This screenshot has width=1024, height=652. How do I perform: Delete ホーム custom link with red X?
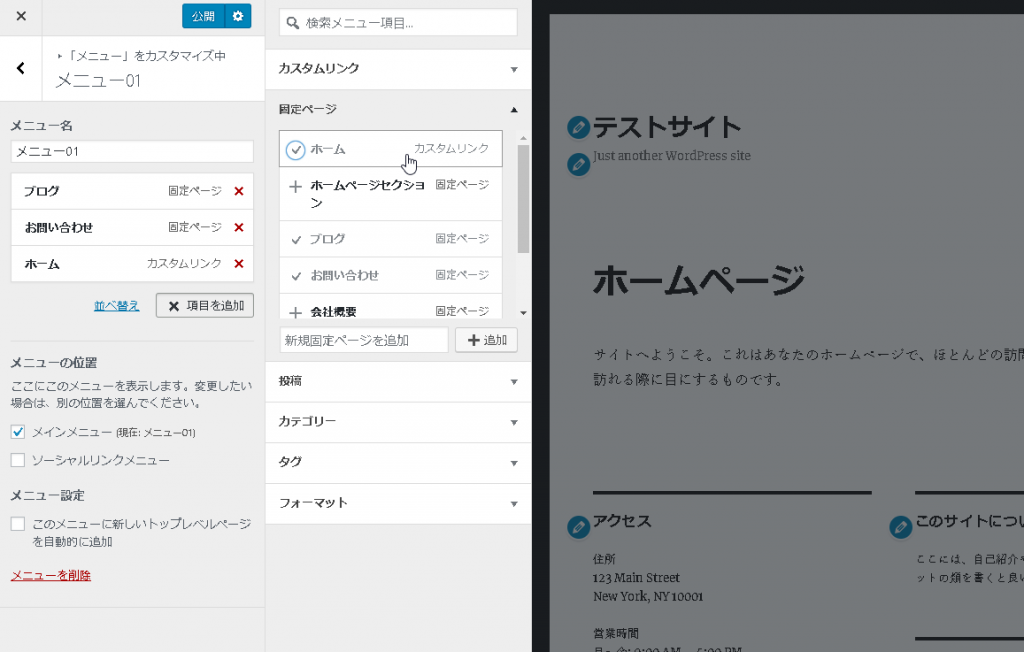point(238,263)
